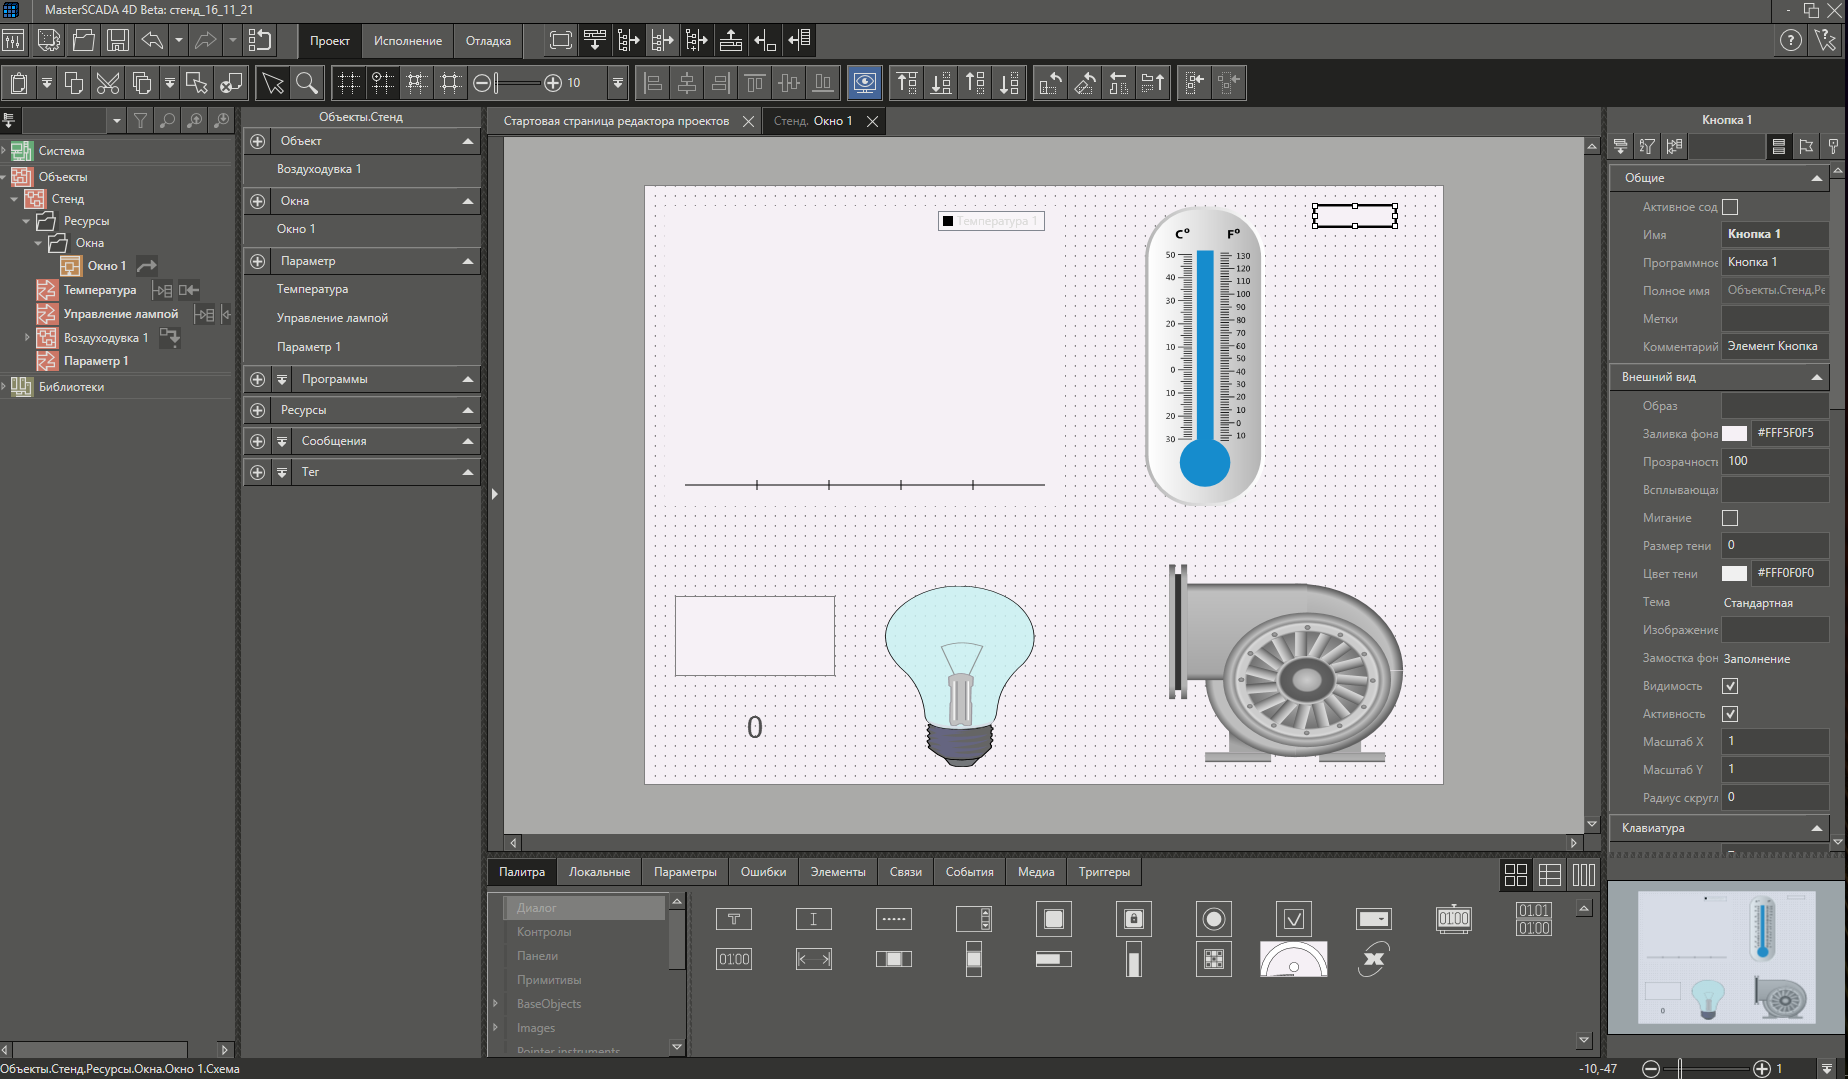The image size is (1848, 1079).
Task: Check the Мигание checkbox
Action: (1730, 518)
